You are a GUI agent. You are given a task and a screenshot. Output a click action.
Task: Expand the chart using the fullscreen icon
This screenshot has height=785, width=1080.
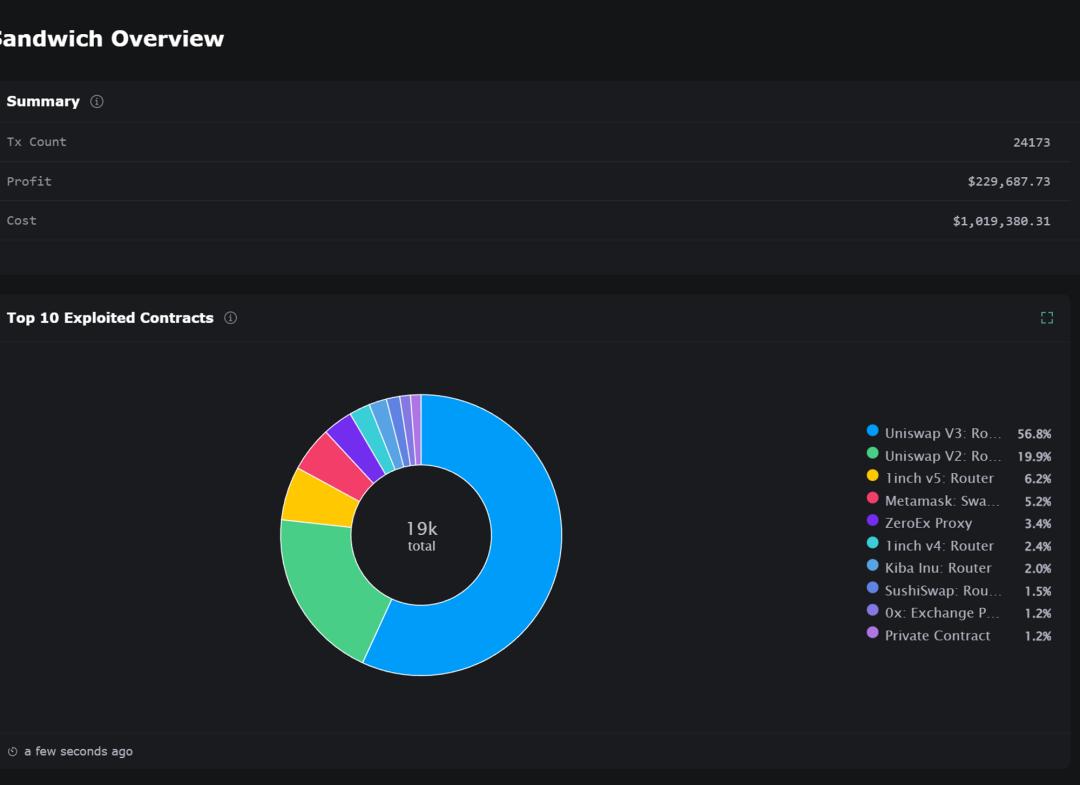tap(1047, 317)
